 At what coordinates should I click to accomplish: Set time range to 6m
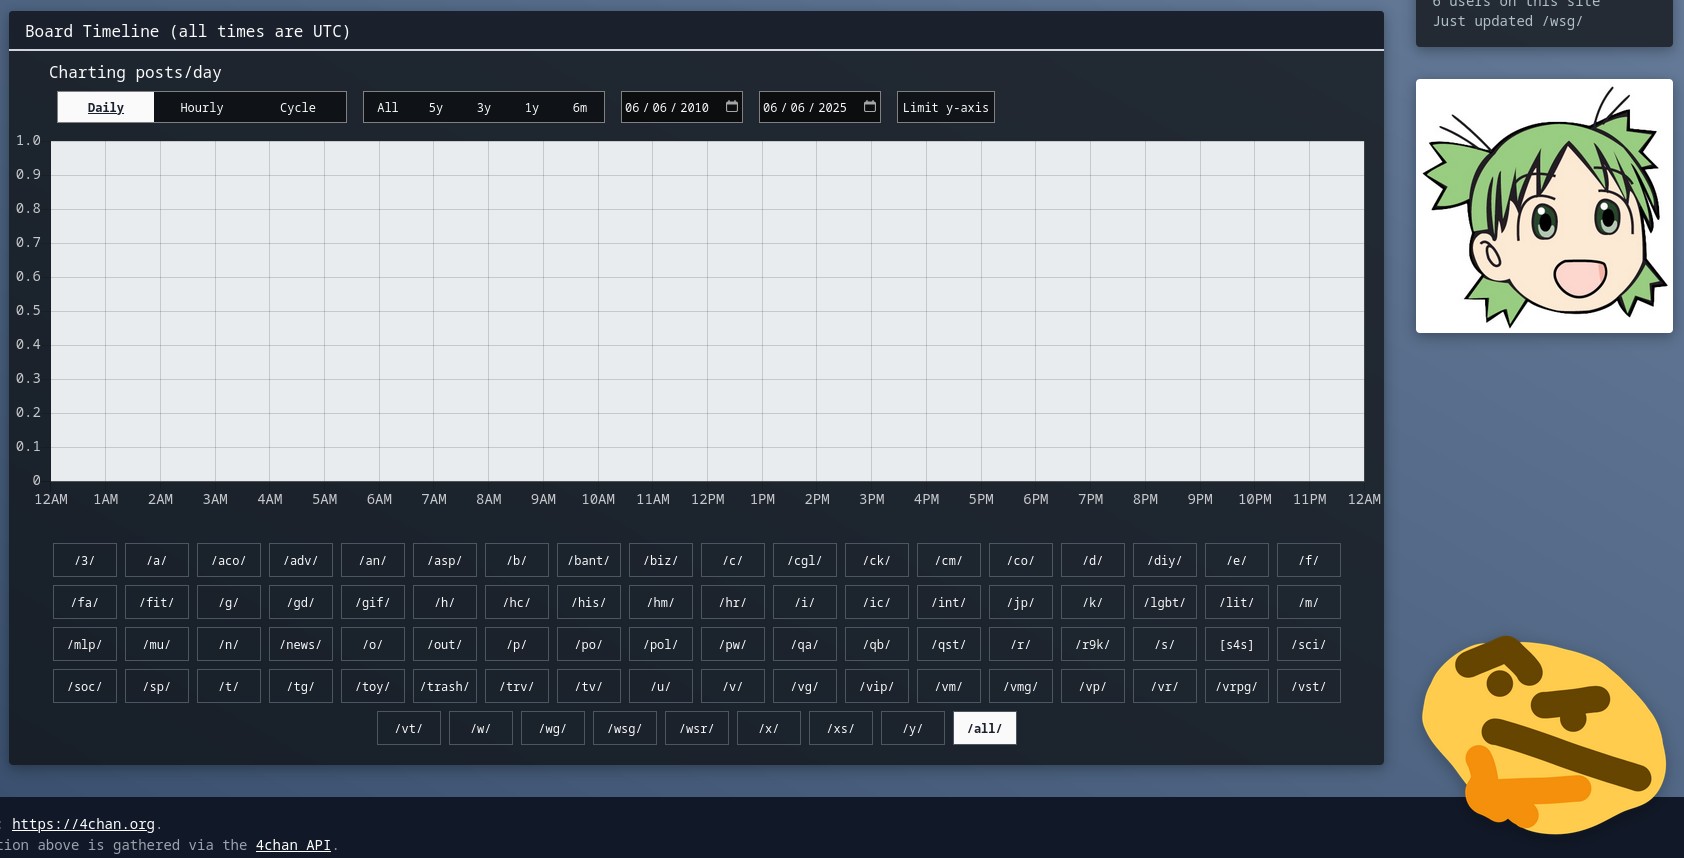click(x=580, y=107)
